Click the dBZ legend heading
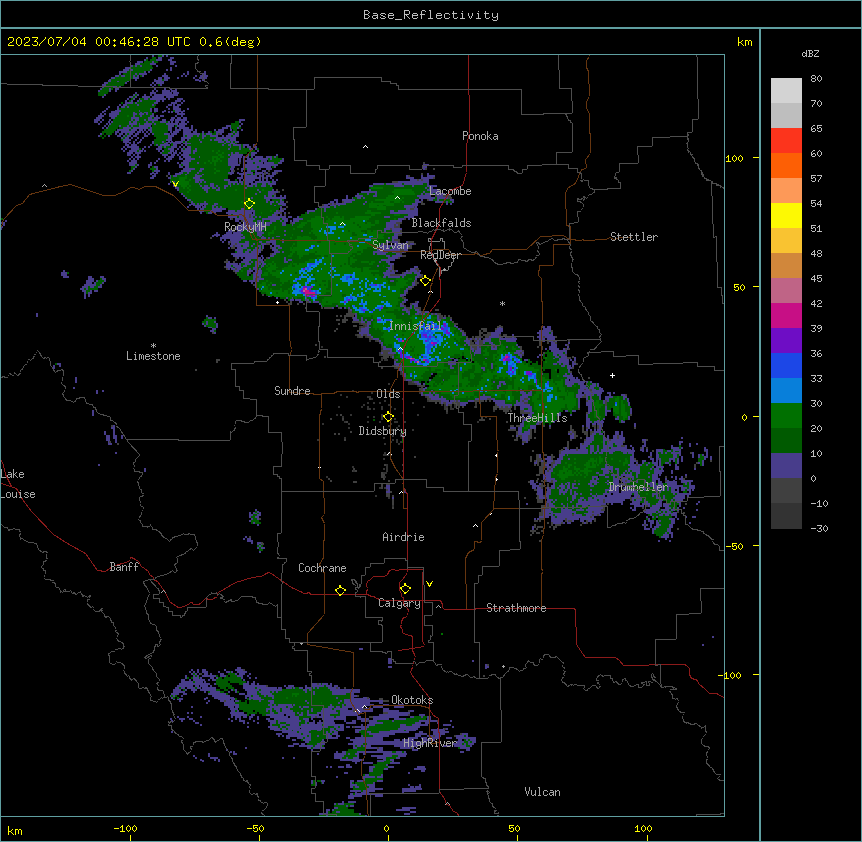Screen dimensions: 862x842 [810, 53]
